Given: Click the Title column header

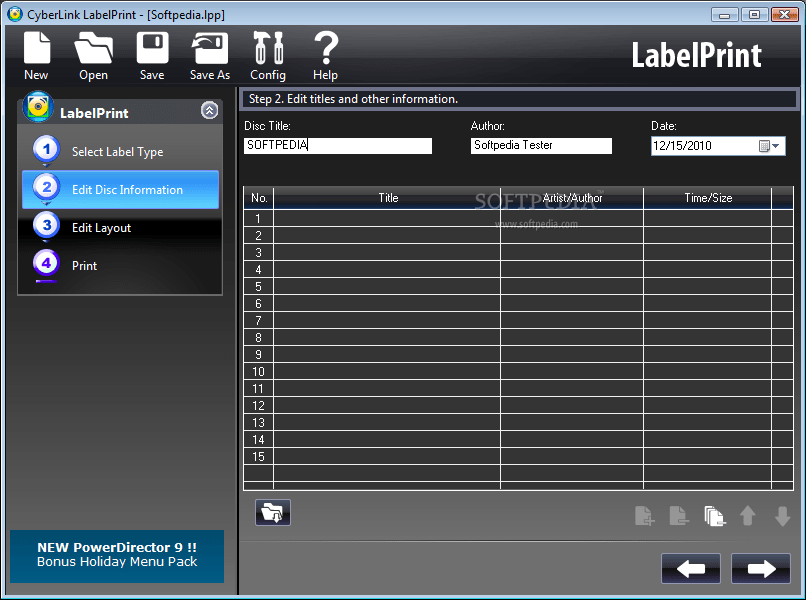Looking at the screenshot, I should pos(387,198).
